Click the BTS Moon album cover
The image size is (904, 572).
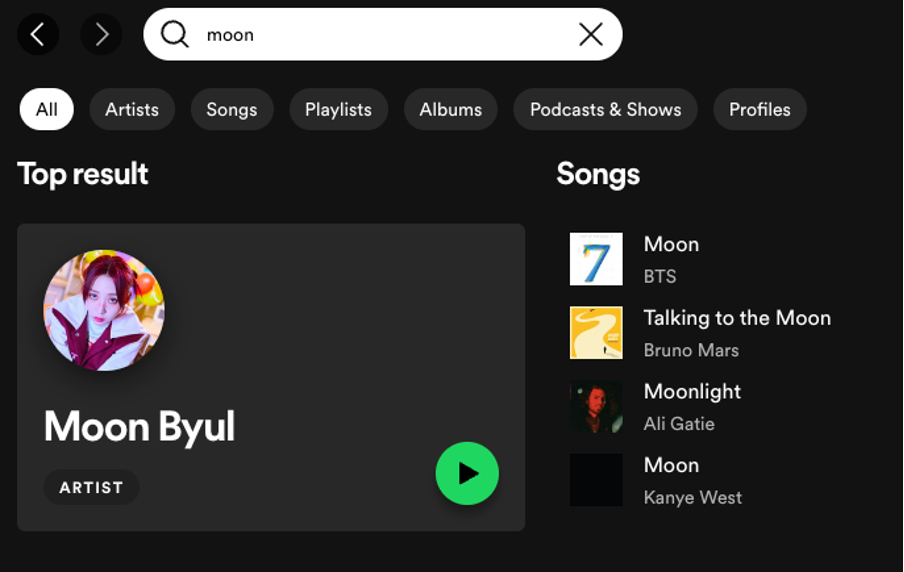click(596, 259)
